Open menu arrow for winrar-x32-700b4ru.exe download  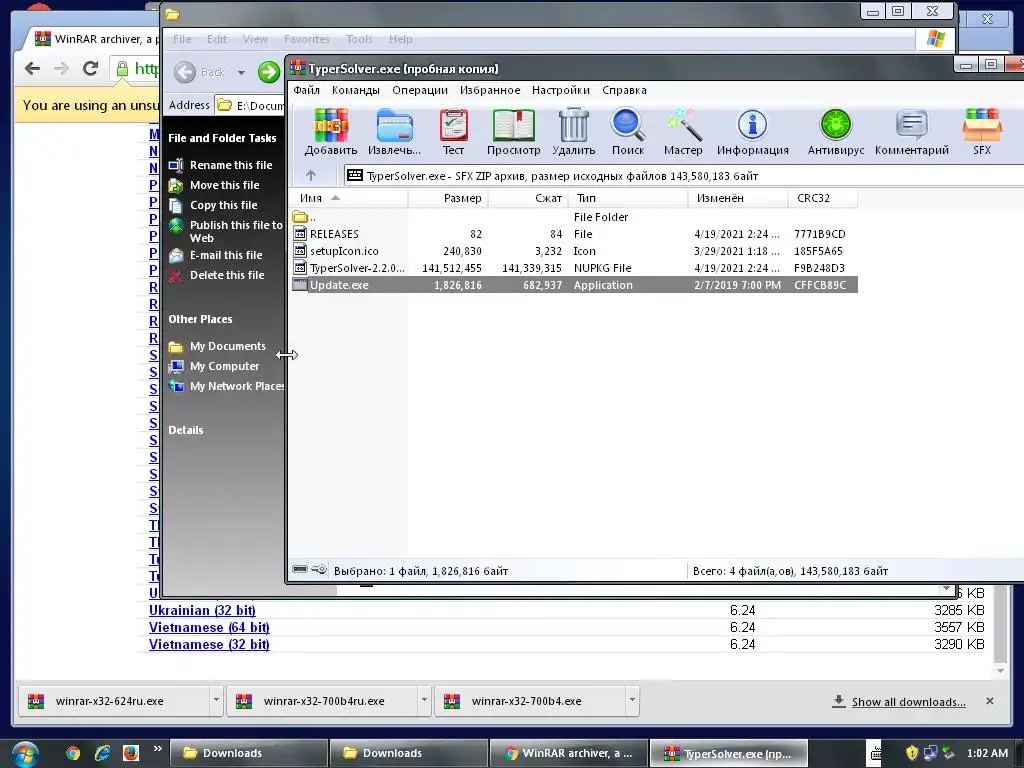pos(424,700)
